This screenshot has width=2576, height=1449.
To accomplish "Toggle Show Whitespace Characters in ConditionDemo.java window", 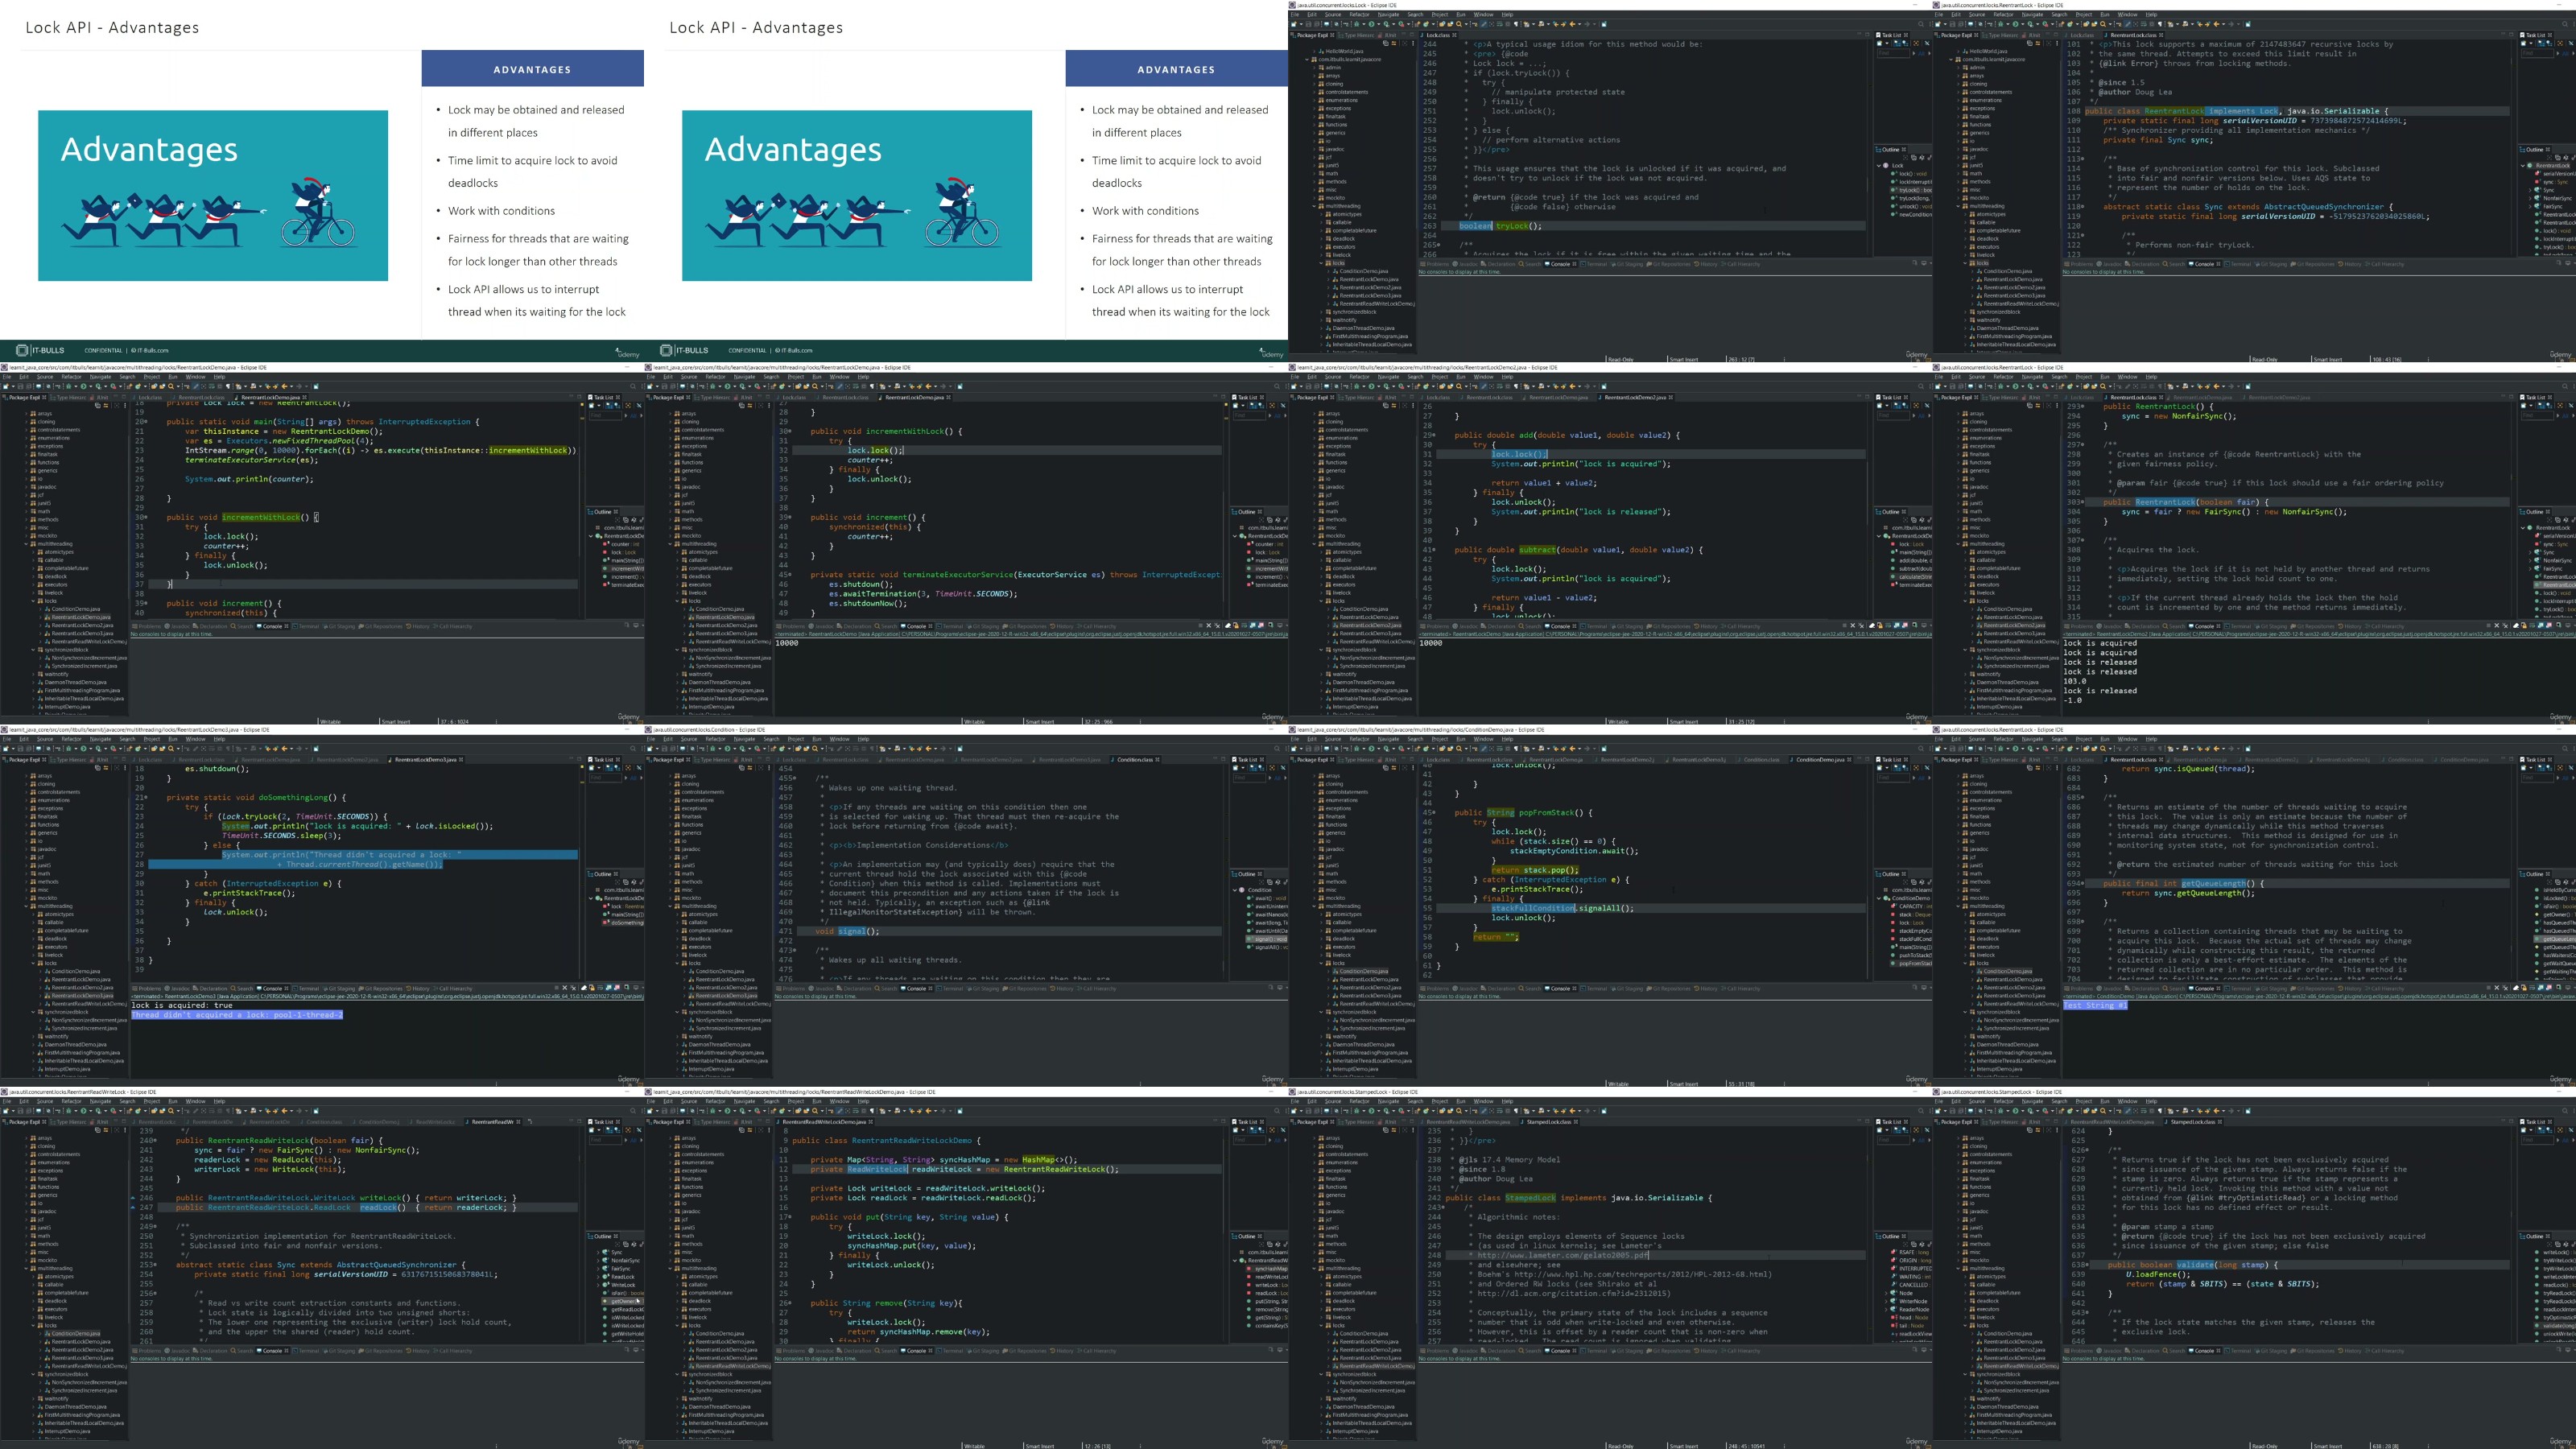I will coord(1516,749).
